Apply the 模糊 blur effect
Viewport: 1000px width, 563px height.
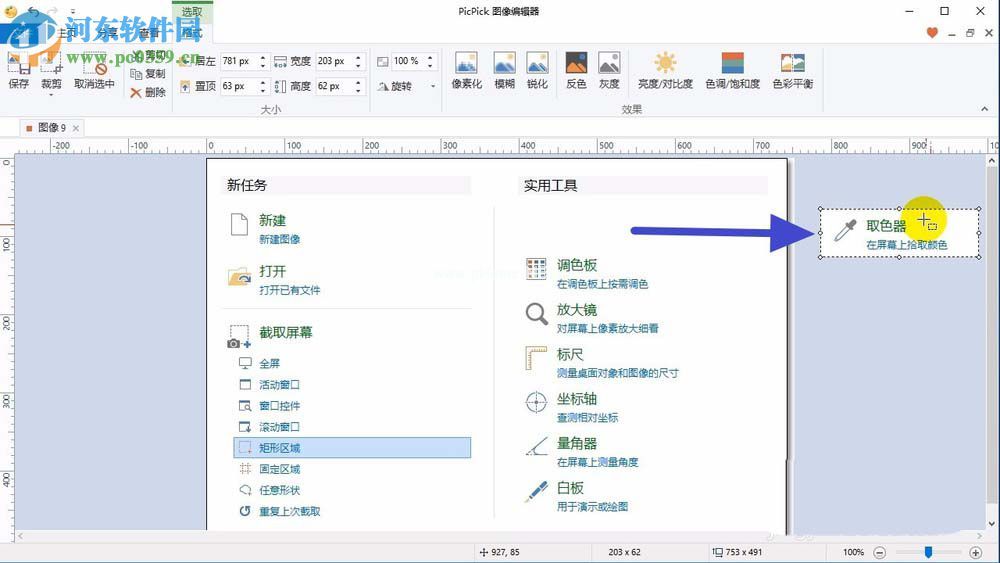click(x=504, y=70)
